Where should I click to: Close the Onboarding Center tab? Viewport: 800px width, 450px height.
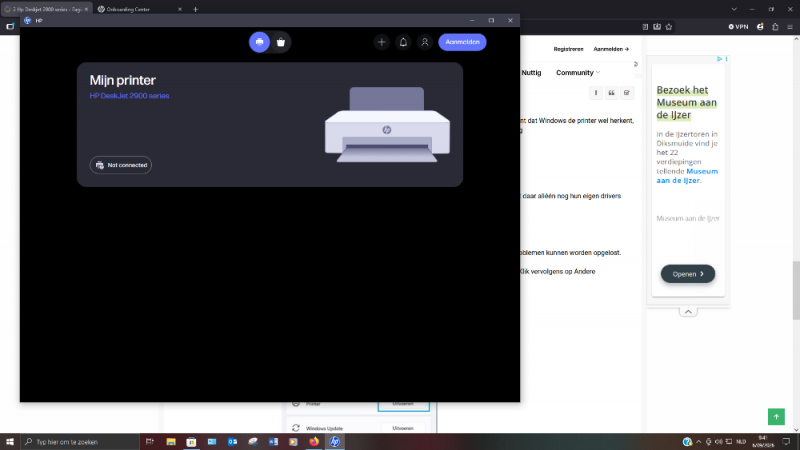click(x=180, y=9)
